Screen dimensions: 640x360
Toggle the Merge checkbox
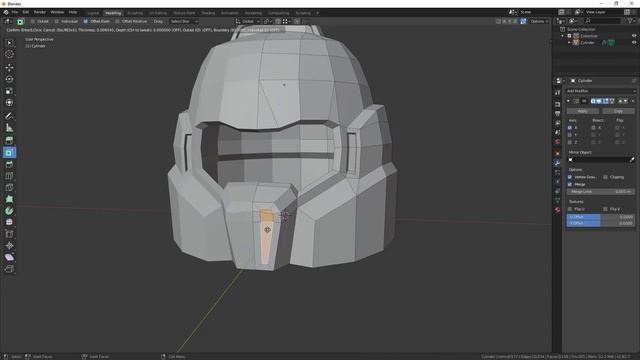570,184
